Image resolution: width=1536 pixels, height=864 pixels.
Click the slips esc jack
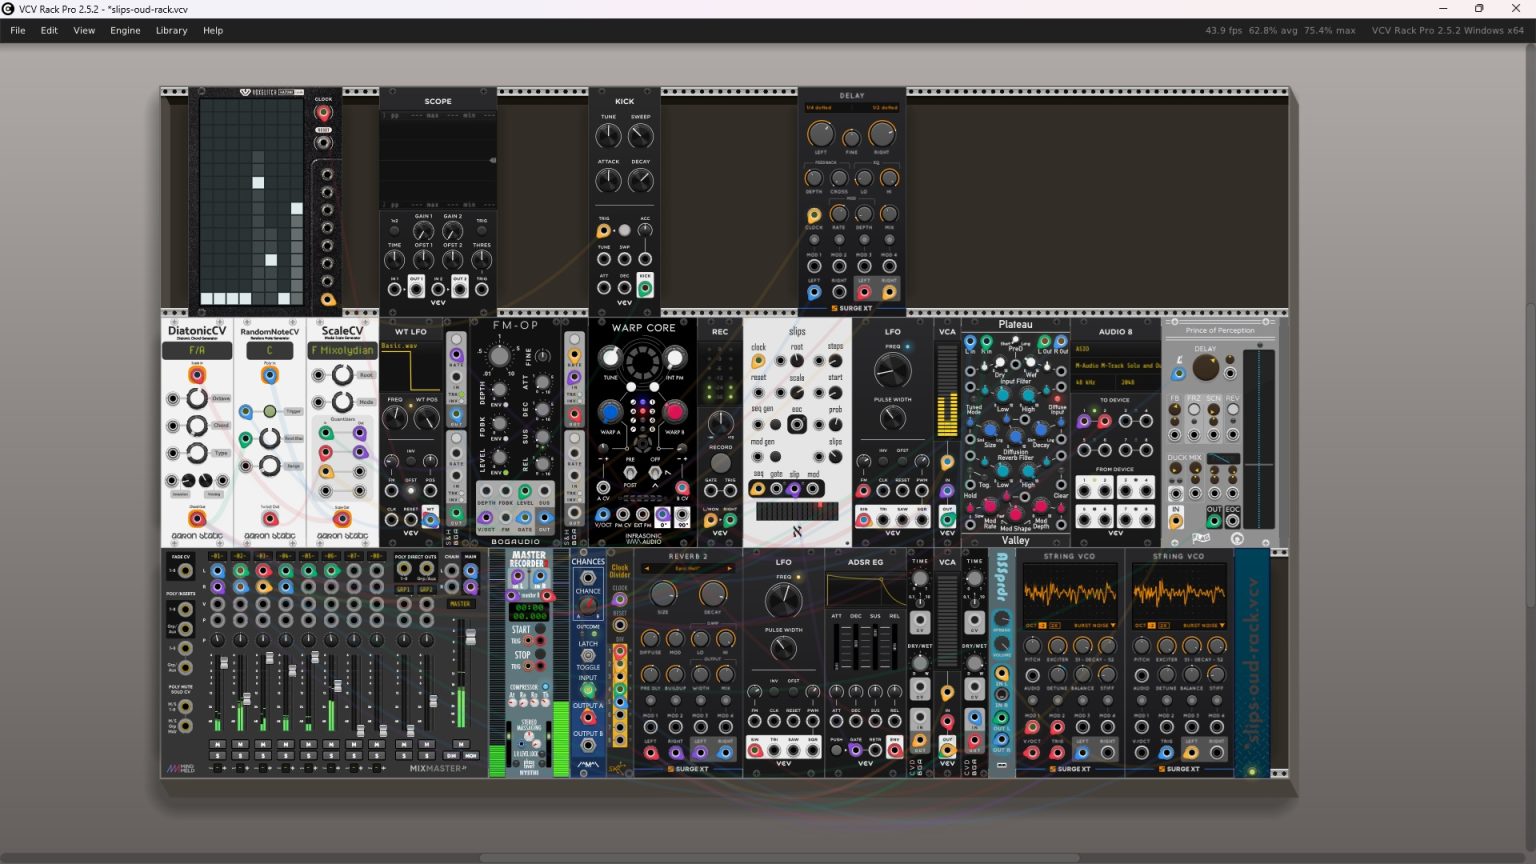[x=797, y=424]
